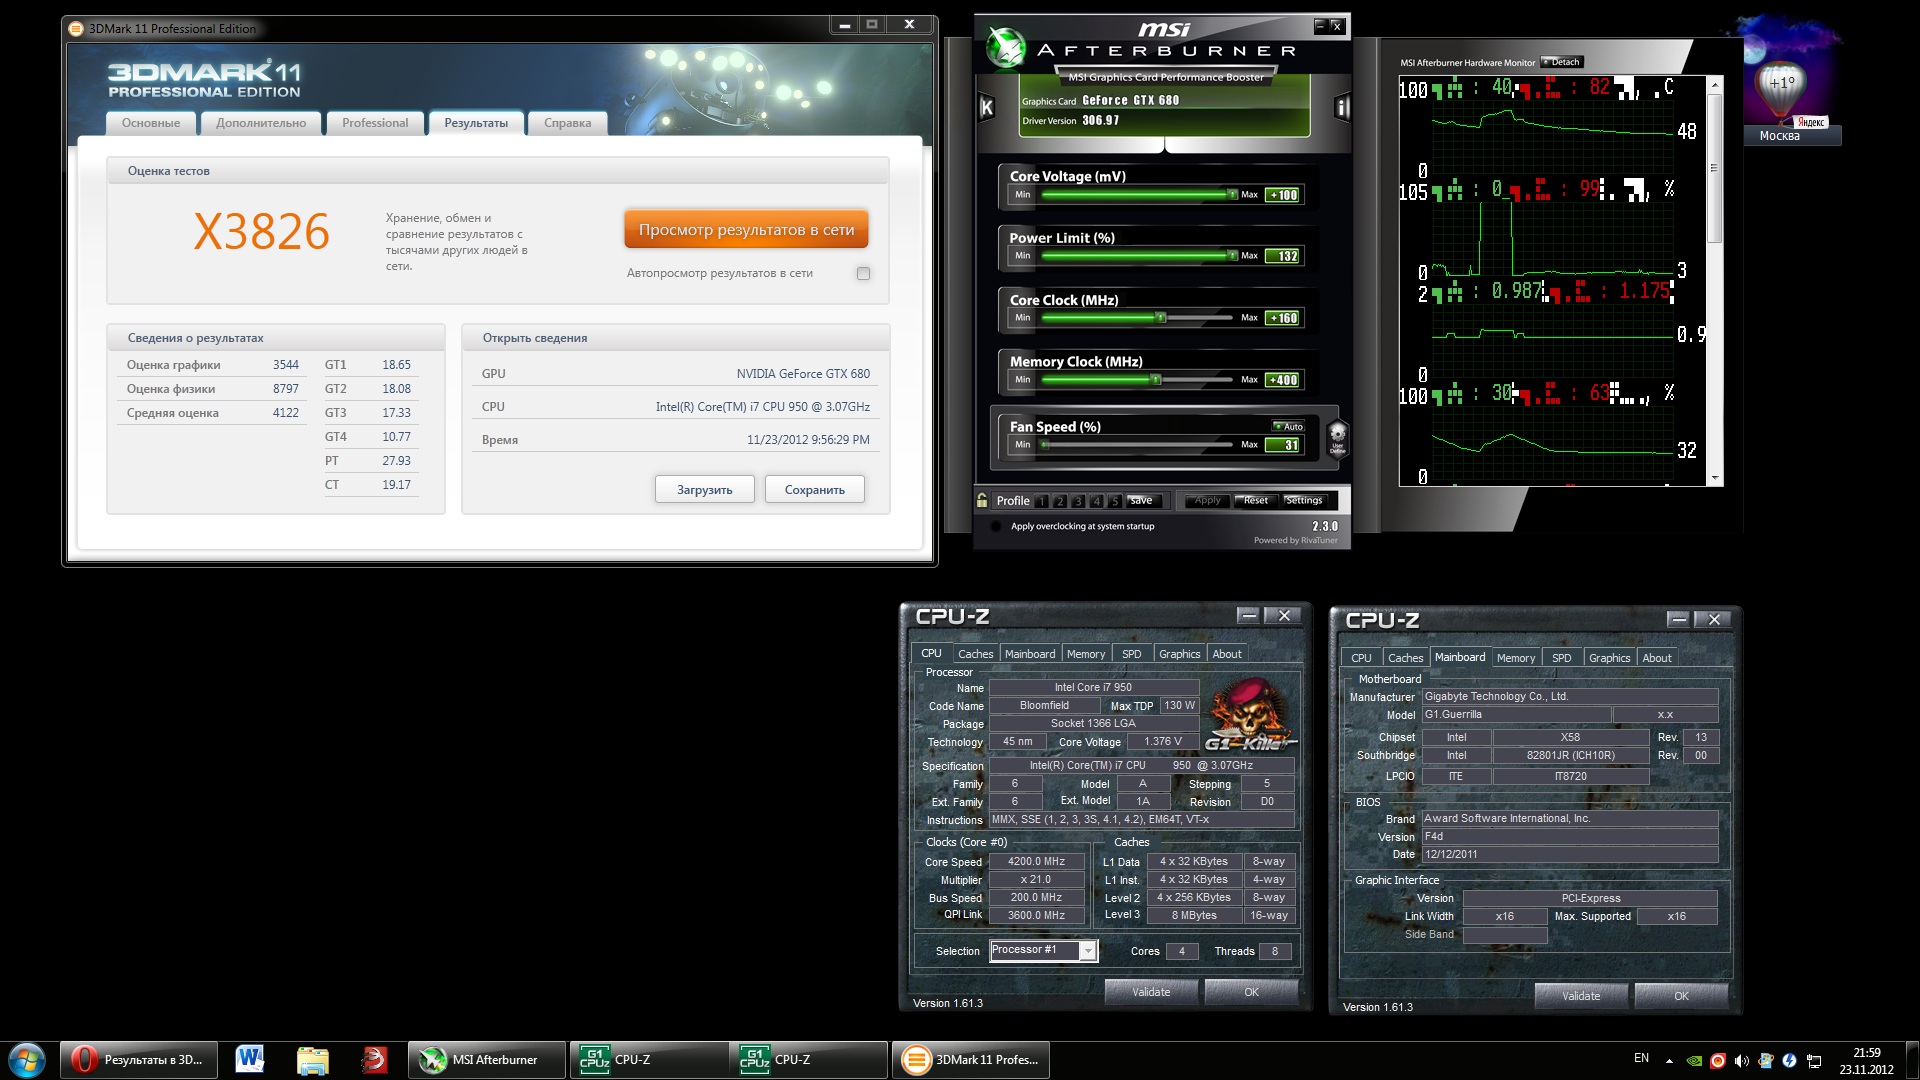
Task: Open Microsoft Word from the taskbar
Action: (250, 1060)
